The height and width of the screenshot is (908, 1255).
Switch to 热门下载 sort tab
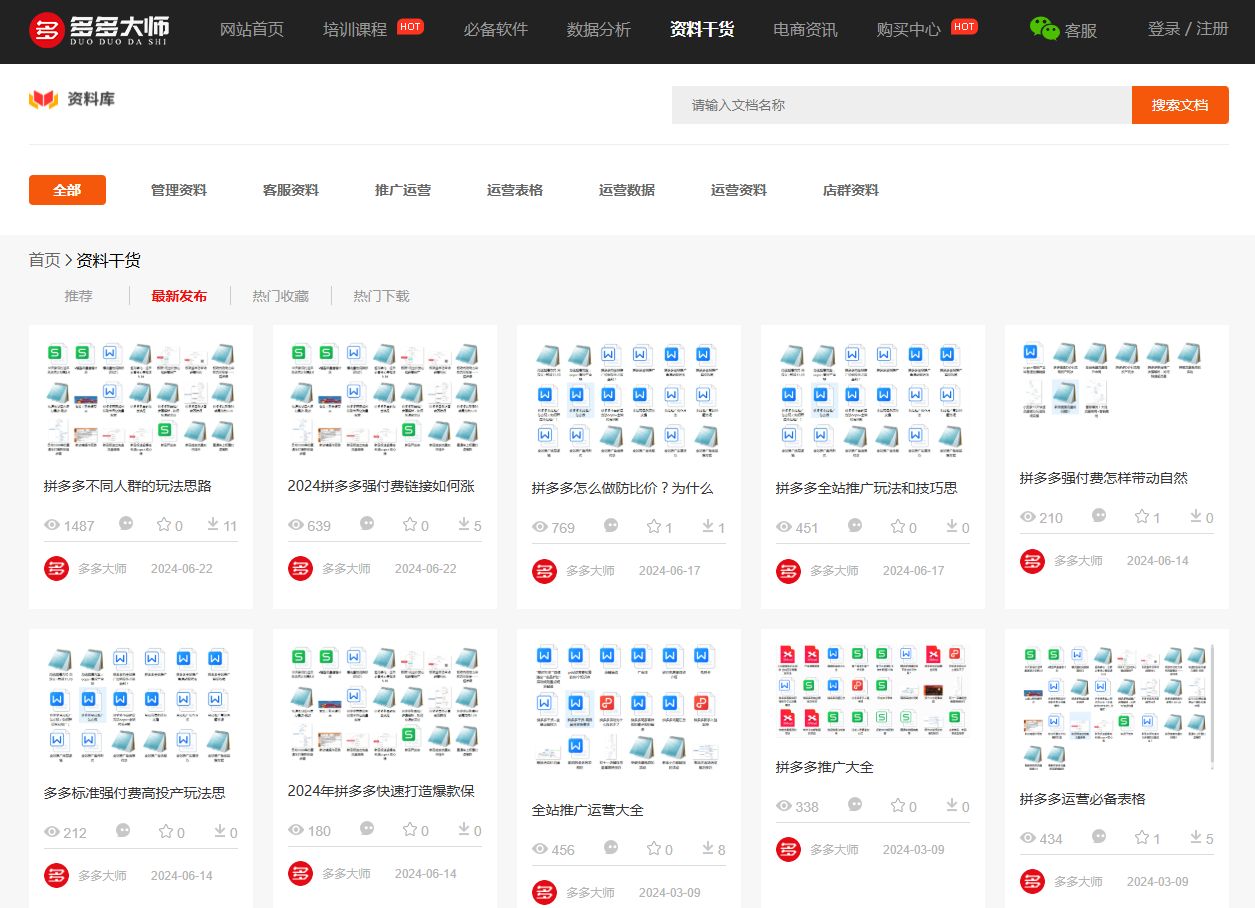coord(381,296)
